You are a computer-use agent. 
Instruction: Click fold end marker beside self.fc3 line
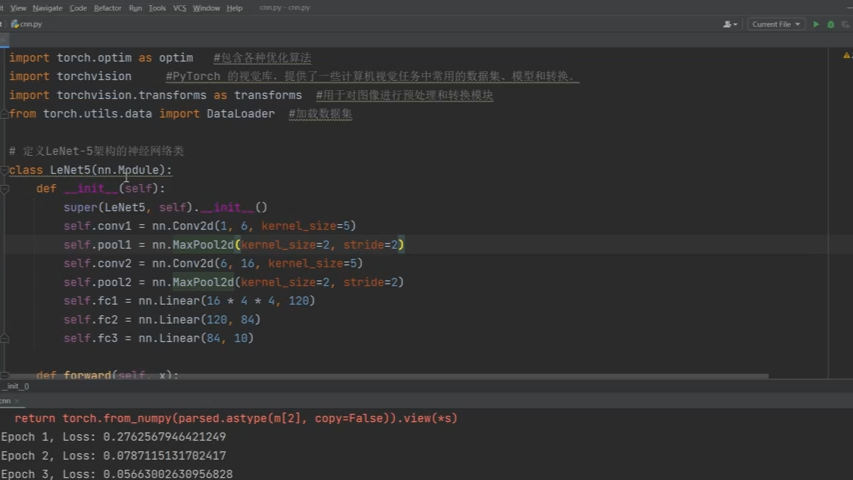[x=4, y=339]
